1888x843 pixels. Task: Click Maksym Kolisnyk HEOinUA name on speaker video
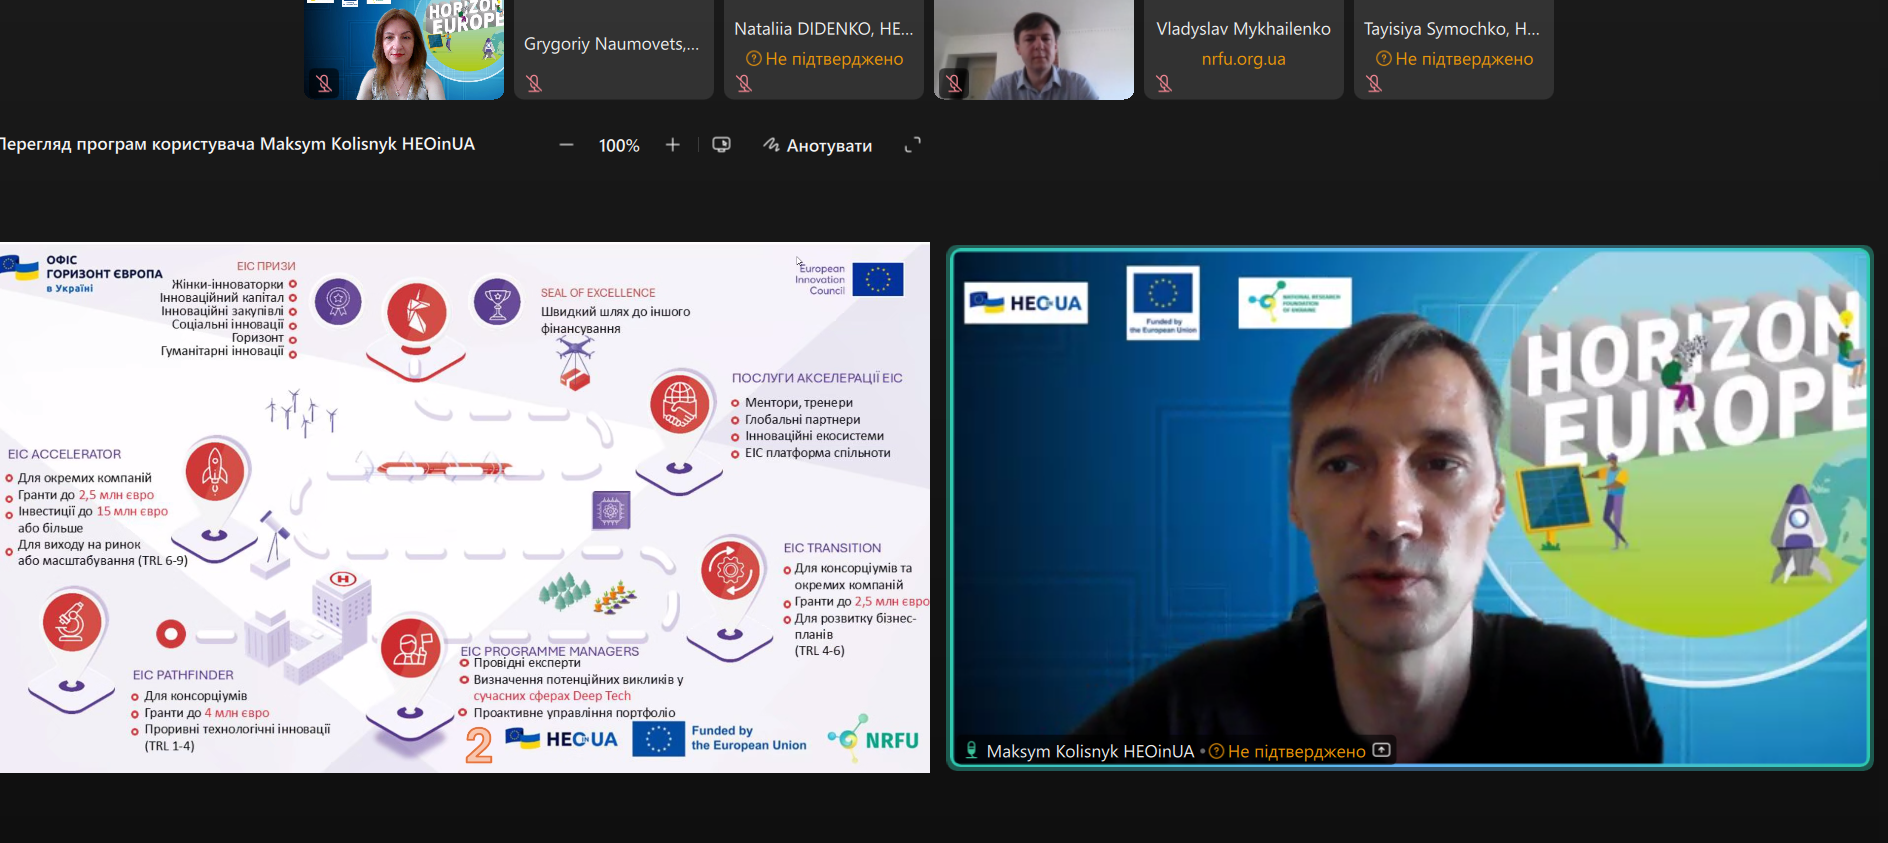[x=1090, y=751]
